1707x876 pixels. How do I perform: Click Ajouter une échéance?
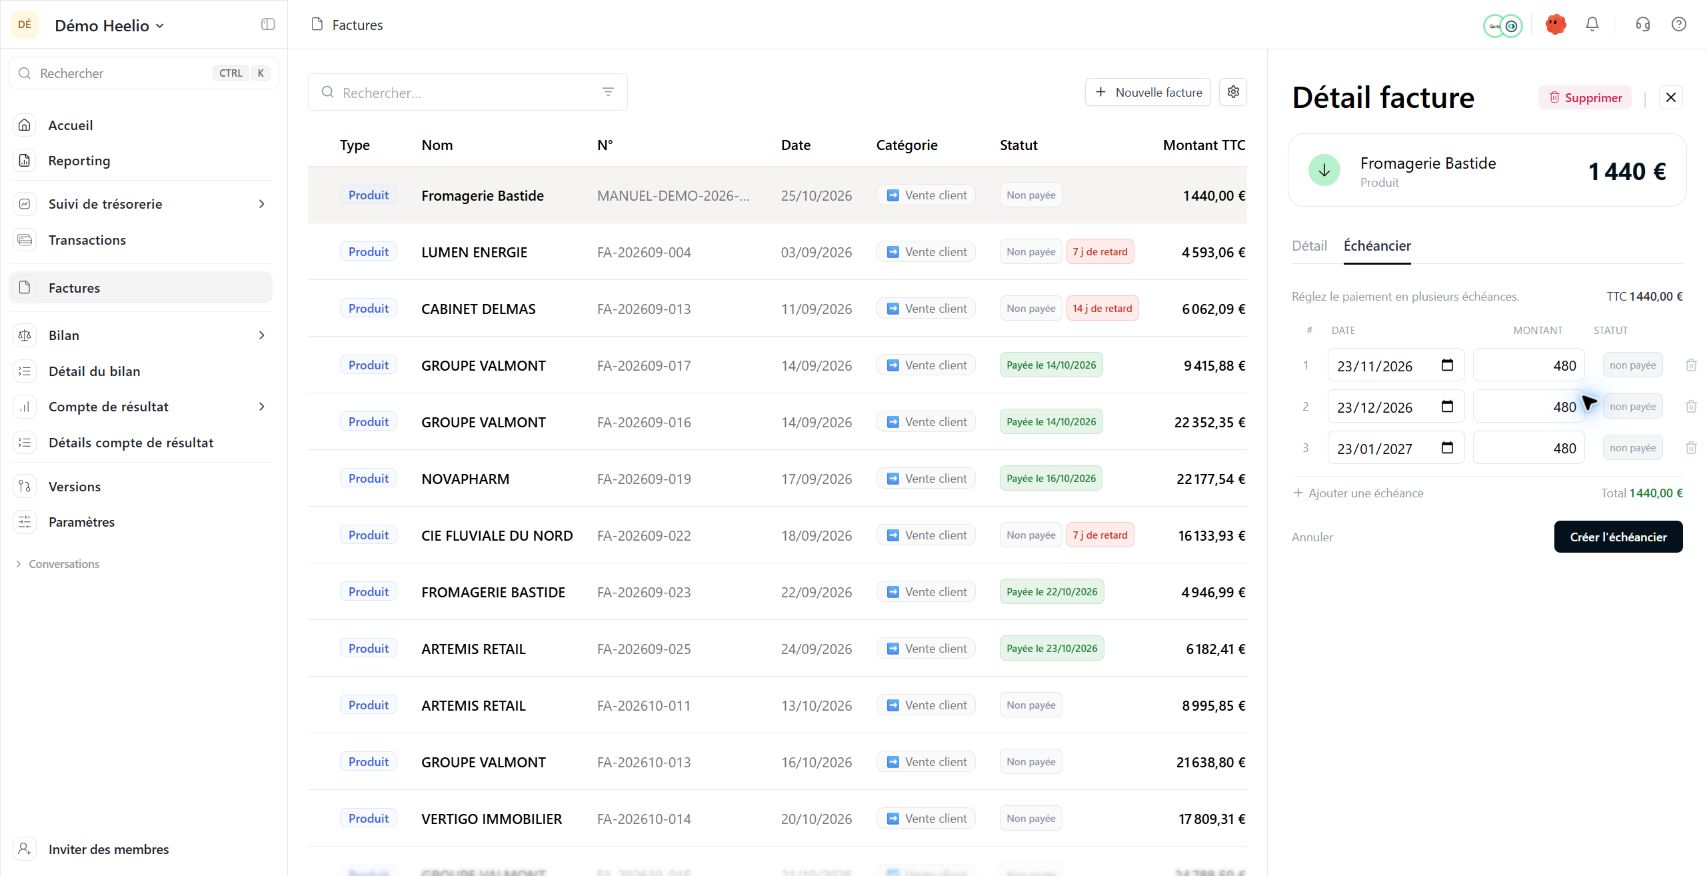pyautogui.click(x=1357, y=493)
